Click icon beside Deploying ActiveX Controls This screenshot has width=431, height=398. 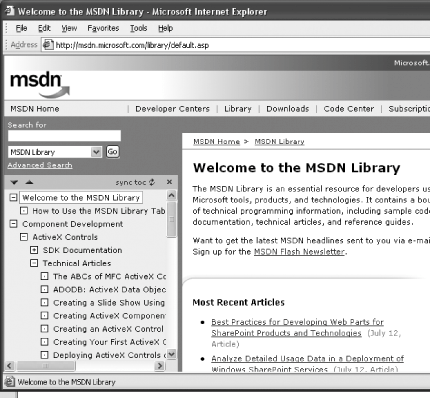(x=44, y=355)
